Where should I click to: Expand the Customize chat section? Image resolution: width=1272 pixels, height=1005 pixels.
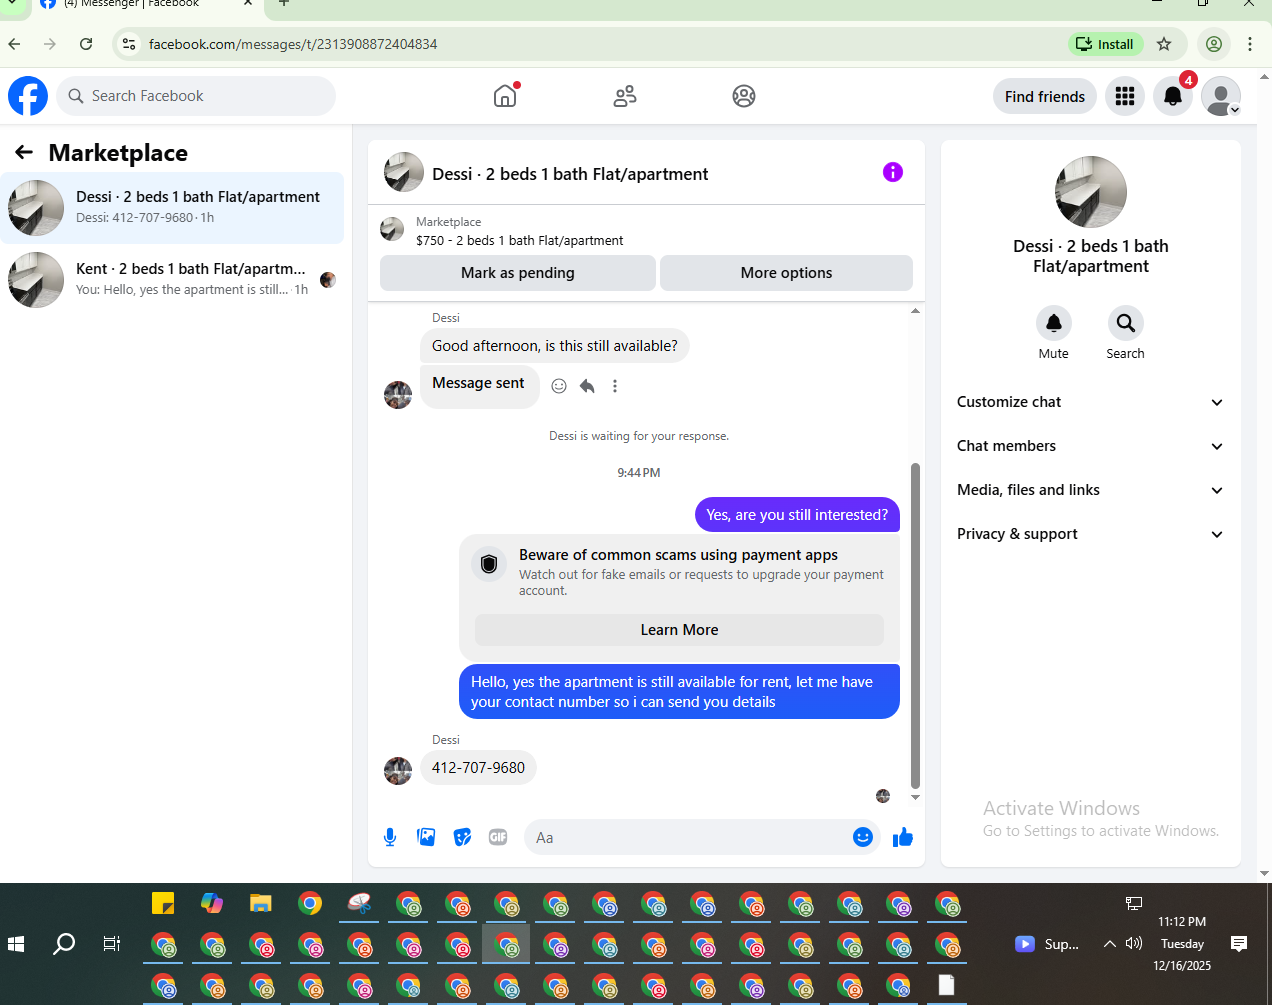1090,402
